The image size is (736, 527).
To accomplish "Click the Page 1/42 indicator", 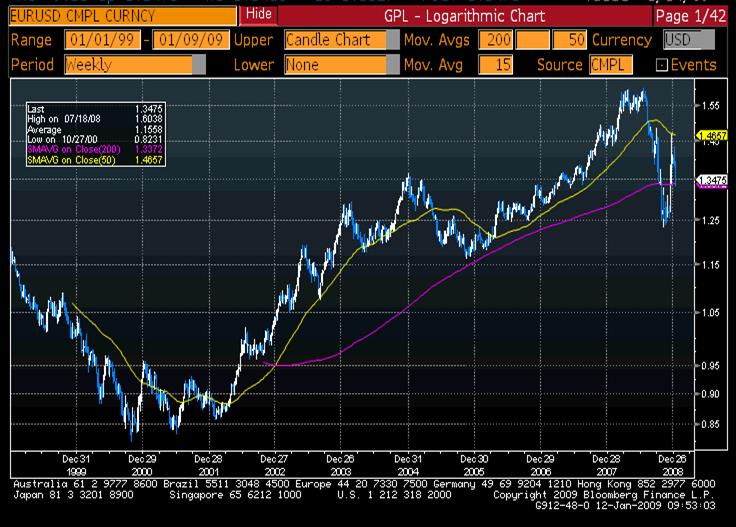I will (692, 16).
